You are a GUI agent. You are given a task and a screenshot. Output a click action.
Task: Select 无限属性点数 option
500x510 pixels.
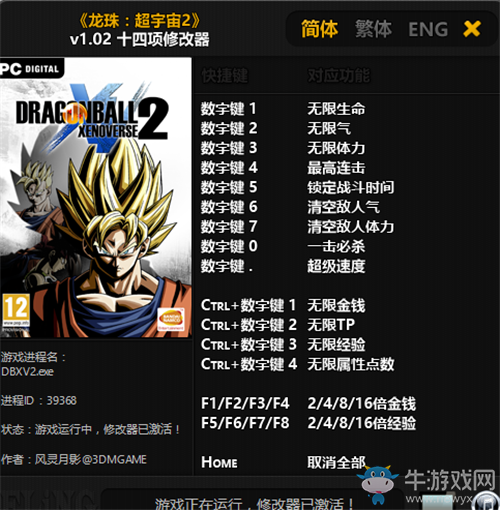(351, 364)
